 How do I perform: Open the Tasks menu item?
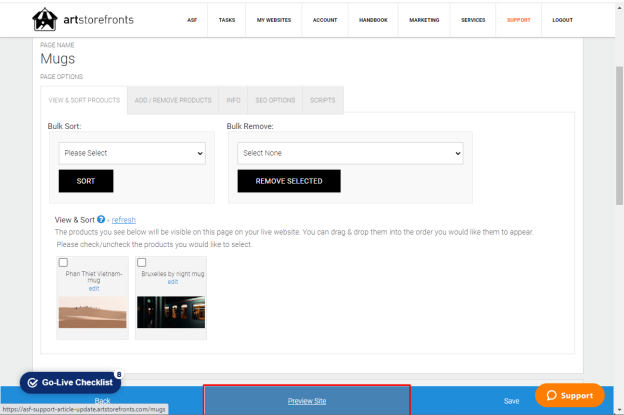pos(227,20)
